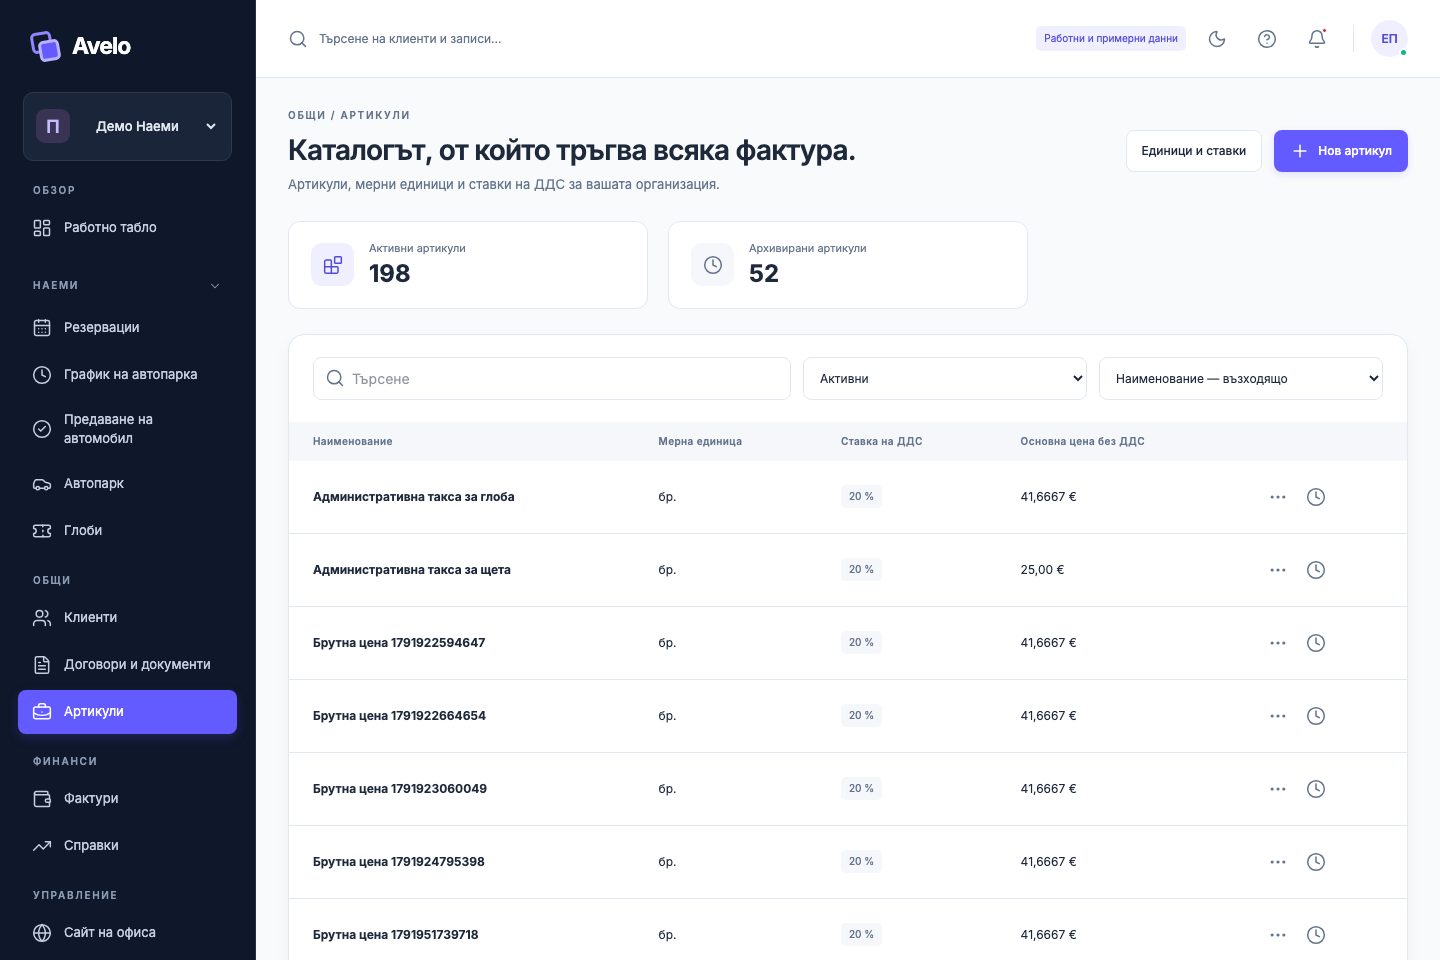This screenshot has width=1440, height=960.
Task: Archive Брутна цена 1791923060049 via clock icon
Action: click(x=1316, y=789)
